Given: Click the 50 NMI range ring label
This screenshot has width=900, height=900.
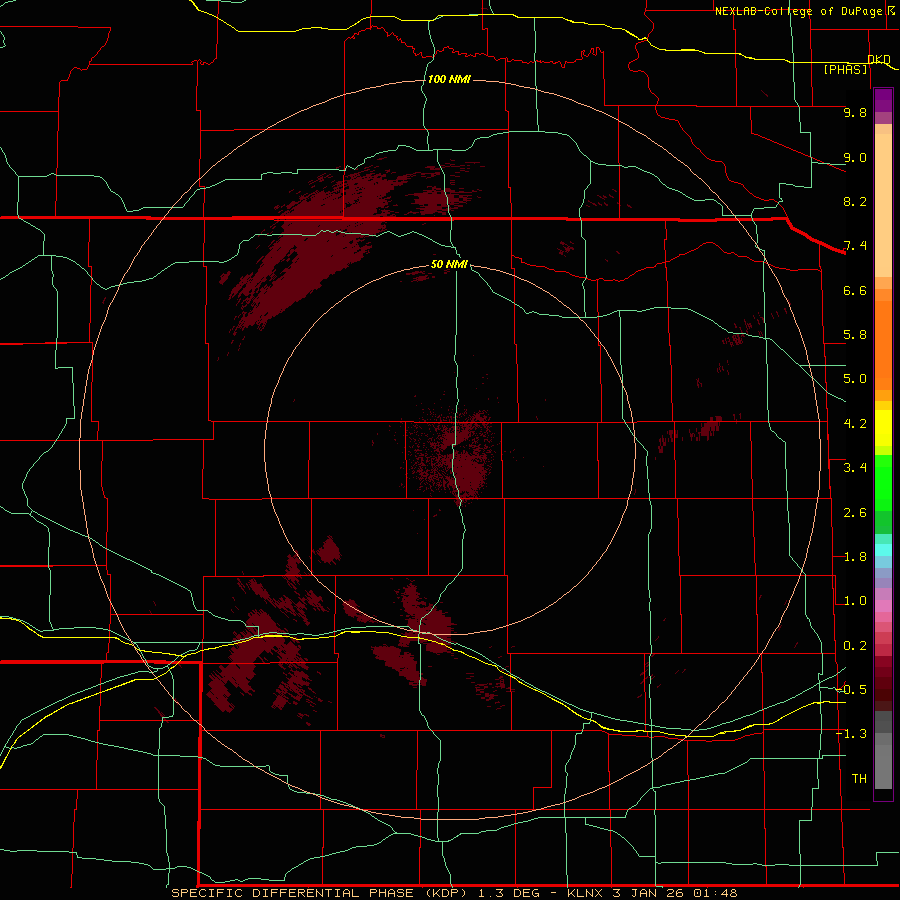Looking at the screenshot, I should coord(449,264).
